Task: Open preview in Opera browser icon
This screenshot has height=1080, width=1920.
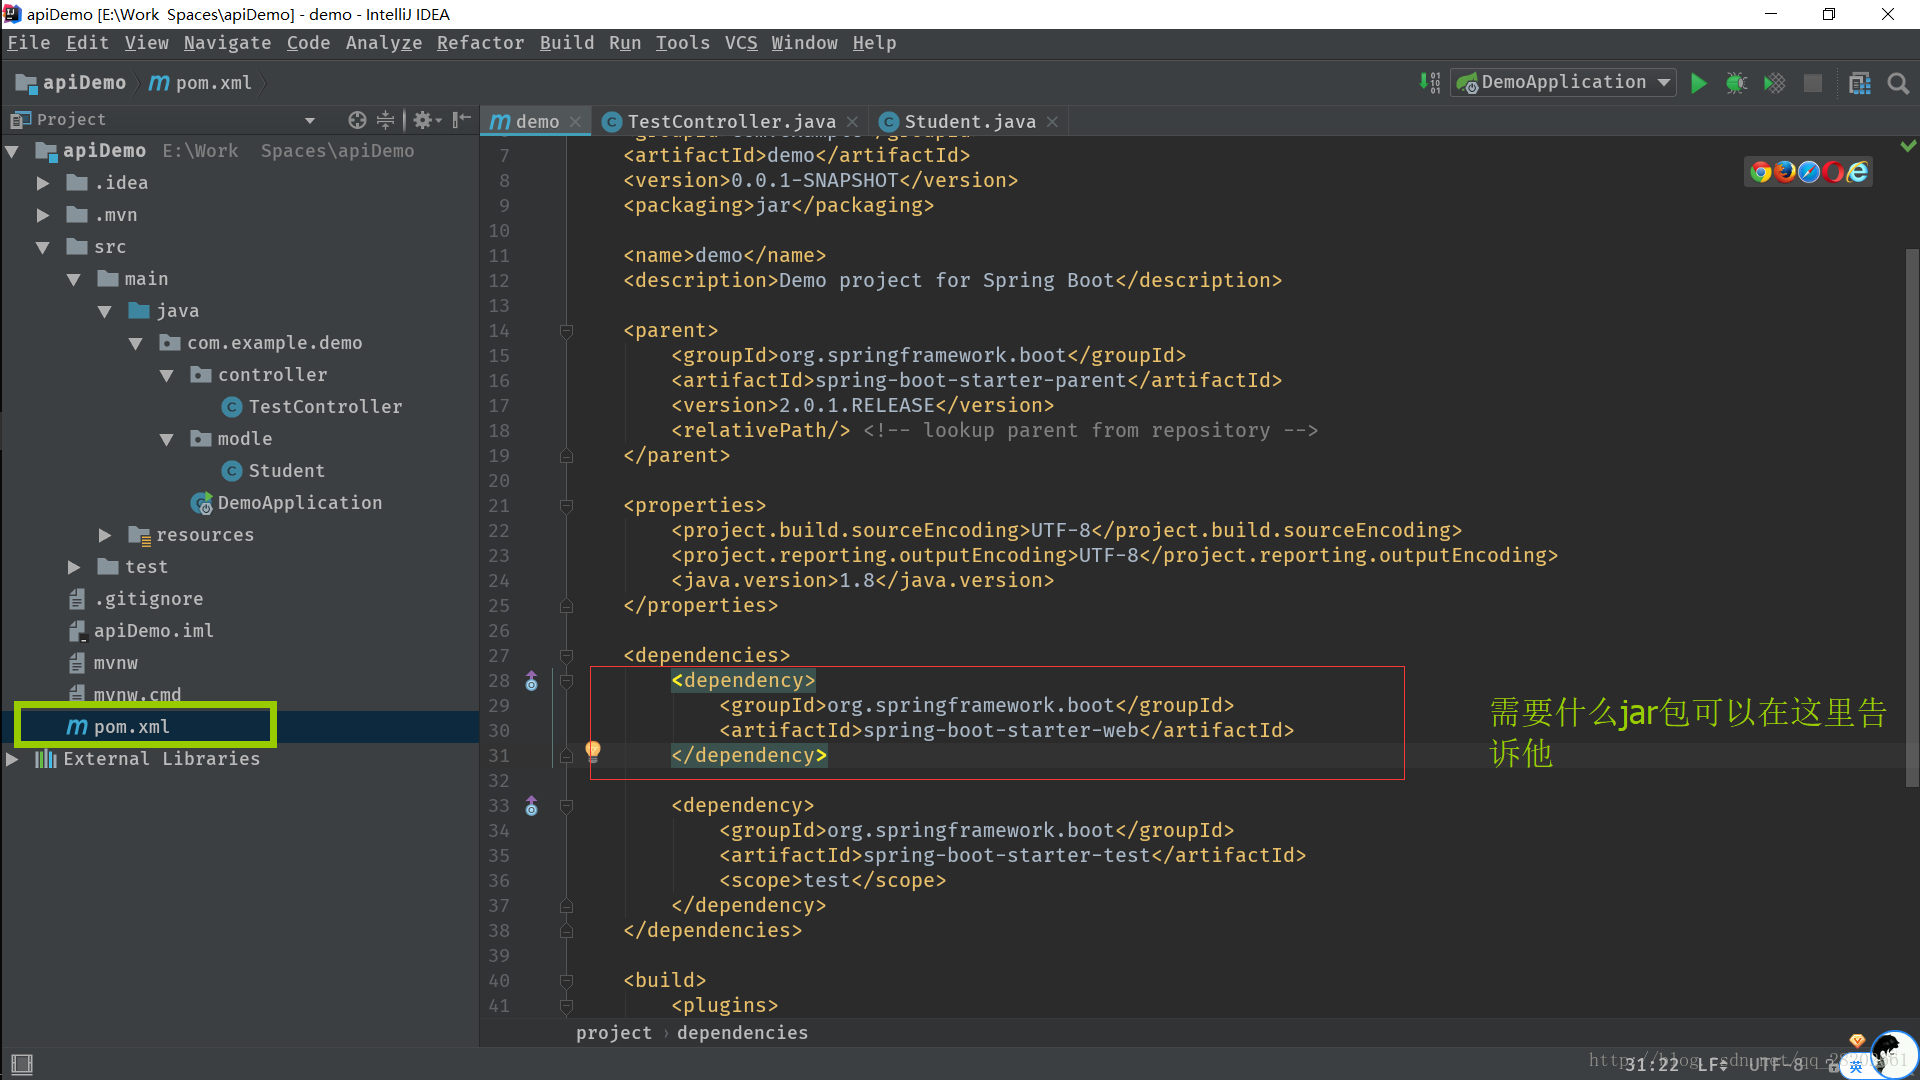Action: click(x=1833, y=172)
